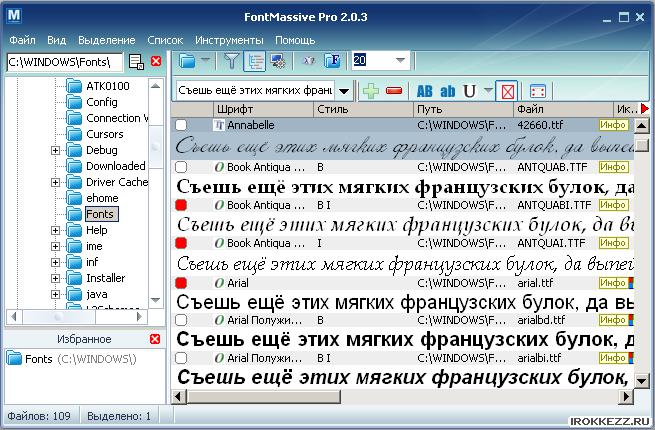Viewport: 655px width, 430px height.
Task: Click the Инфо badge for ANTQUAB.TTF
Action: (x=613, y=167)
